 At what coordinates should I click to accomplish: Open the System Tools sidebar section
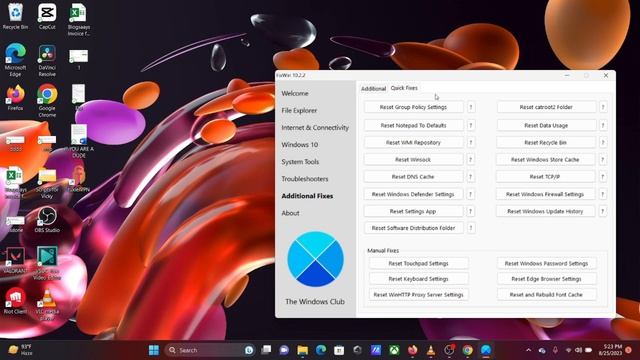(300, 162)
